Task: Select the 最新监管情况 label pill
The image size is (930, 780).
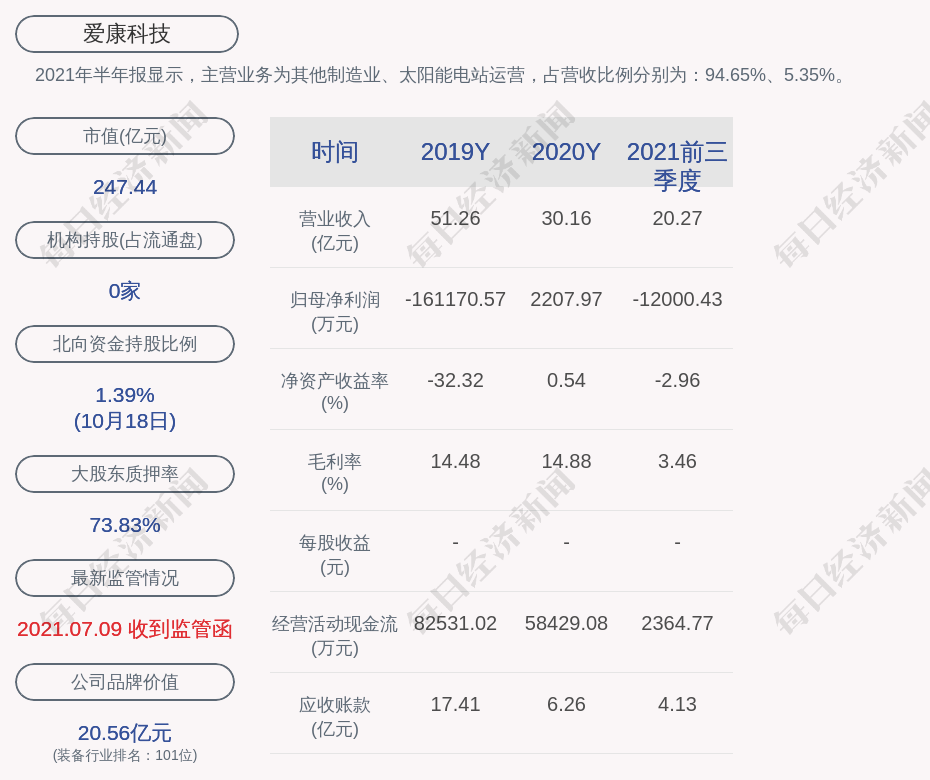Action: tap(125, 578)
